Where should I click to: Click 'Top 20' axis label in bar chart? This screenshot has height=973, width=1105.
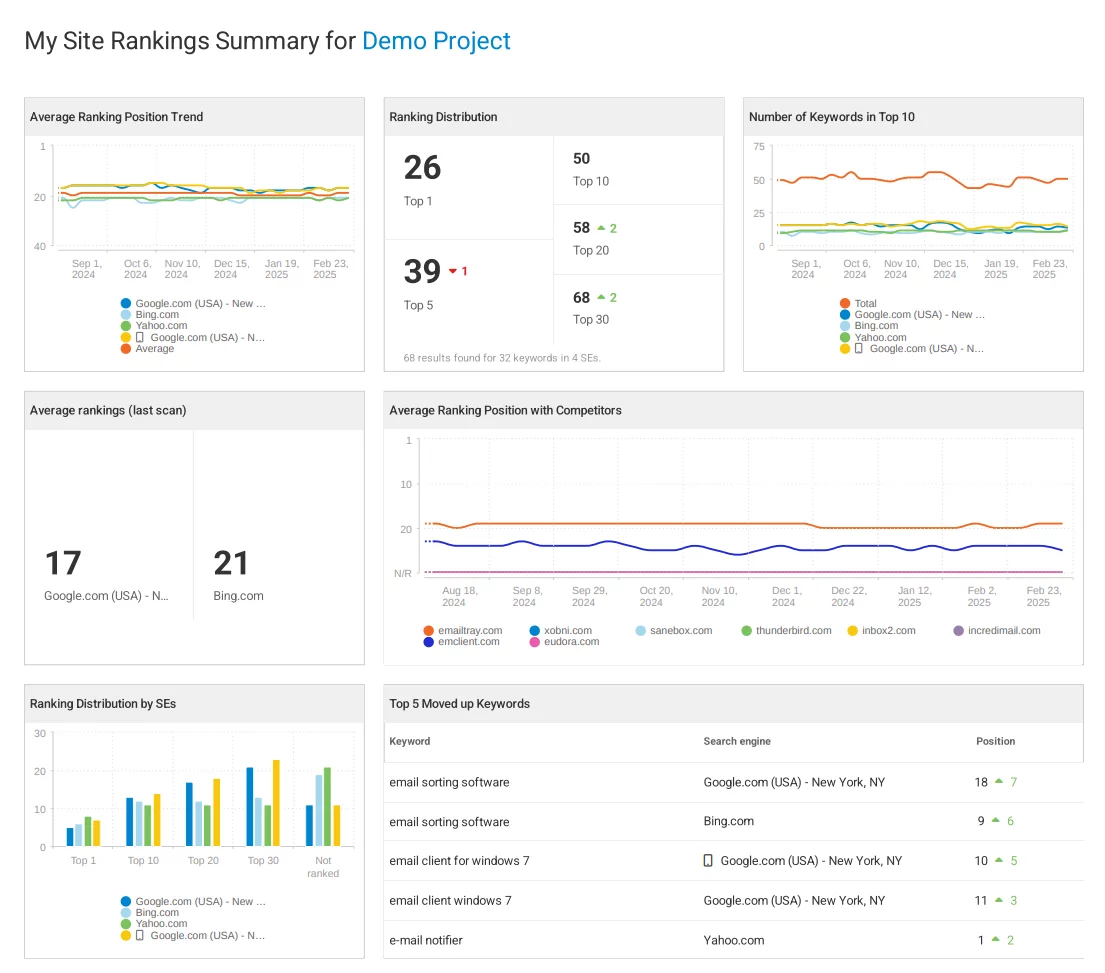[x=203, y=861]
